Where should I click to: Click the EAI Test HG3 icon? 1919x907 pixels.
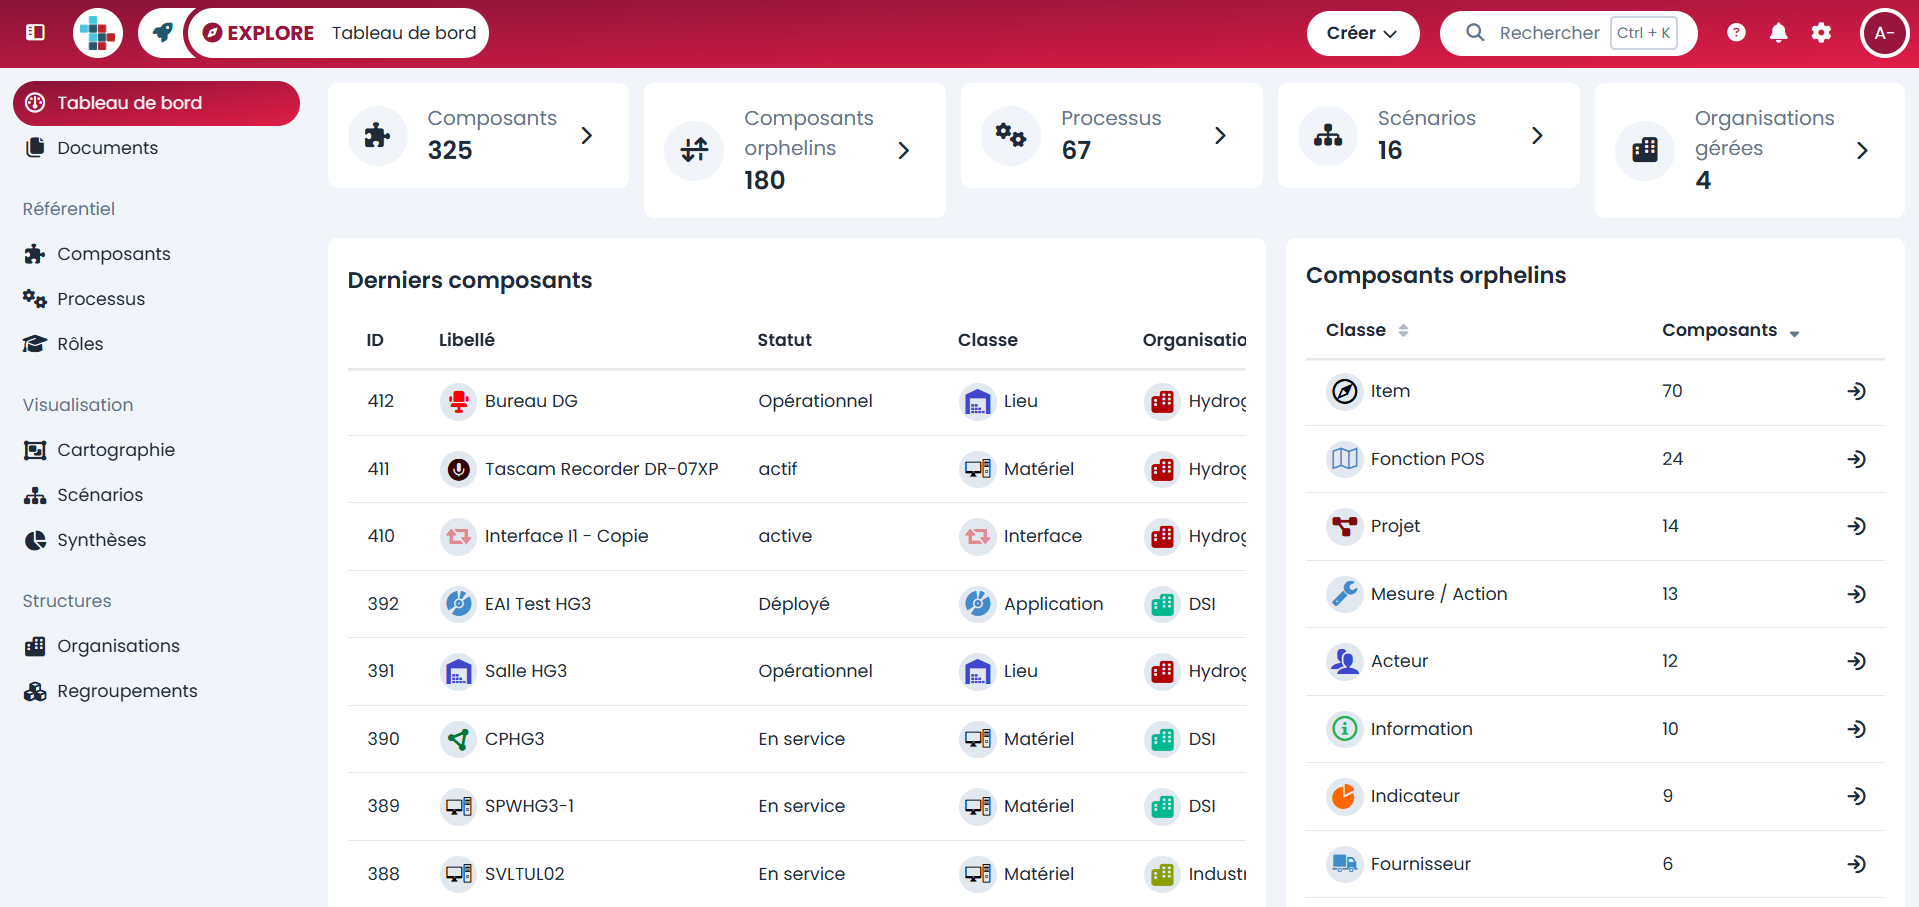tap(458, 604)
